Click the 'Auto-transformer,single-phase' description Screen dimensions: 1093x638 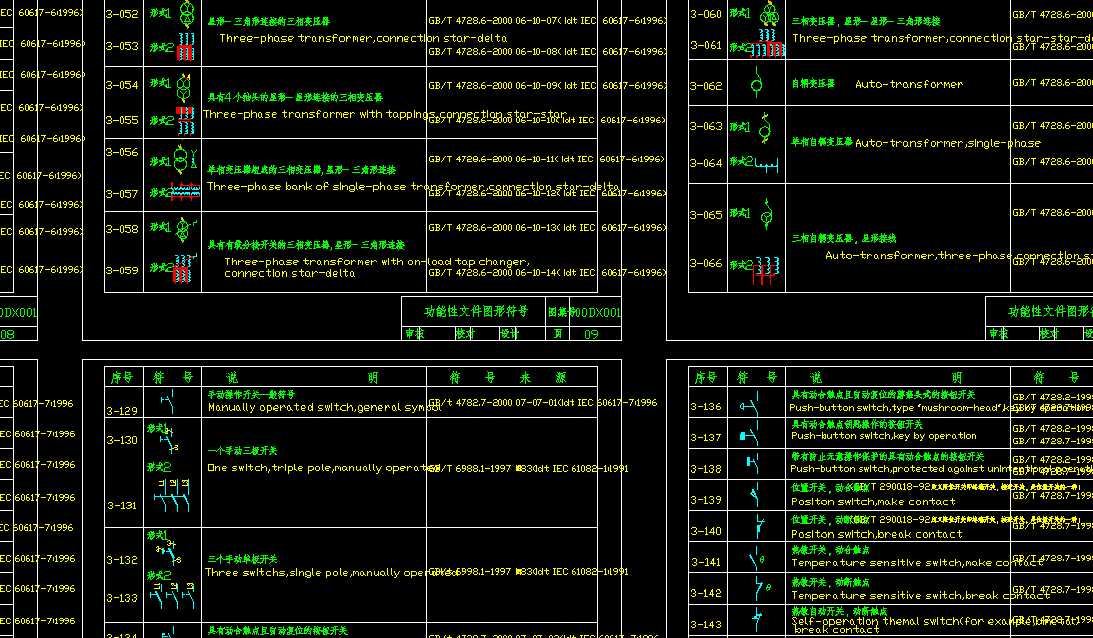(x=948, y=144)
